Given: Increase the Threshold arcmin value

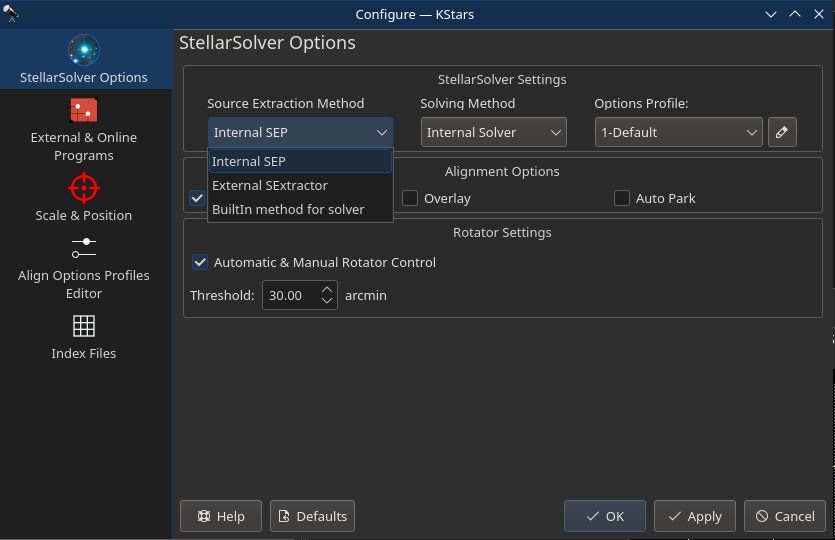Looking at the screenshot, I should point(327,290).
